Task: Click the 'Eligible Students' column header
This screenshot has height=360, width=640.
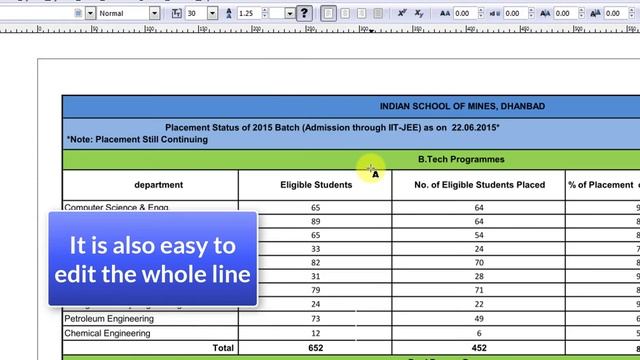Action: pyautogui.click(x=316, y=185)
